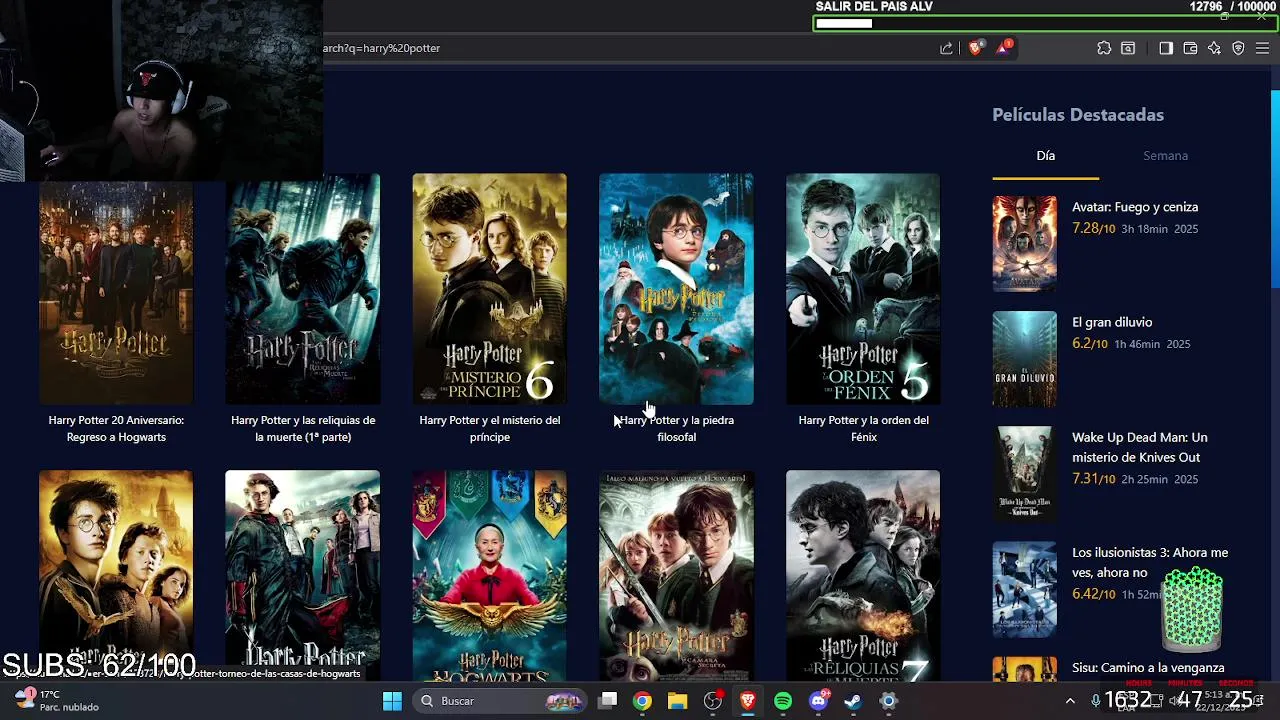The width and height of the screenshot is (1280, 720).
Task: Open 'Avatar: Fuego y ceniza' title link
Action: [1135, 207]
